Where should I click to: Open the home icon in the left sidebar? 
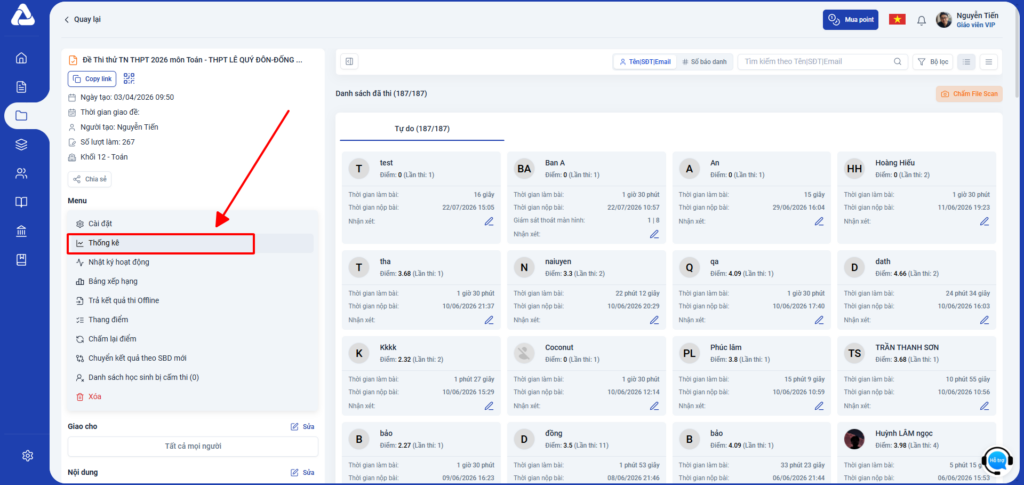tap(22, 57)
